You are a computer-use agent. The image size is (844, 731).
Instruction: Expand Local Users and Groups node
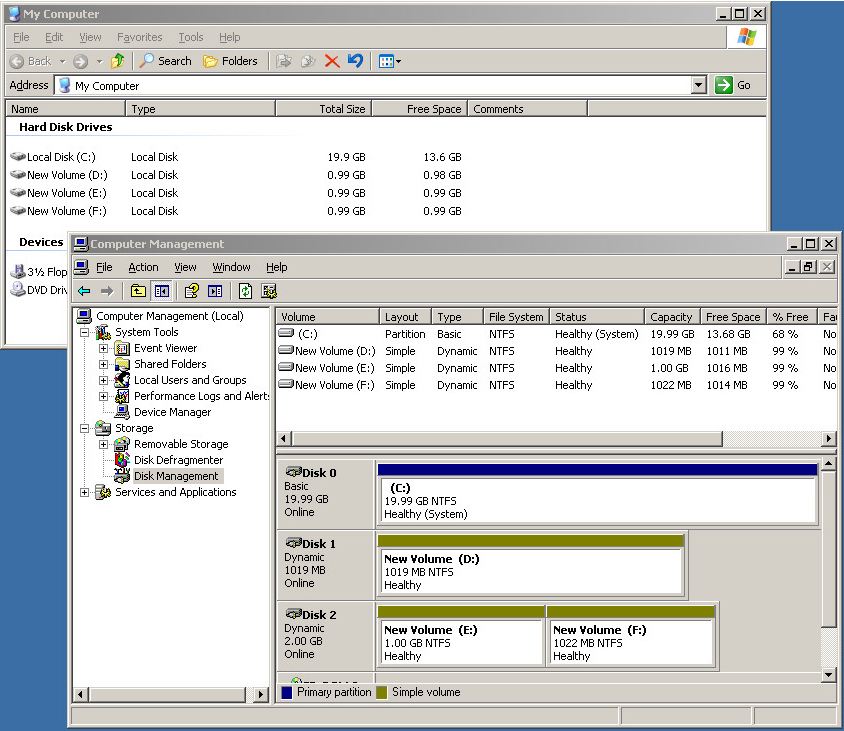103,381
